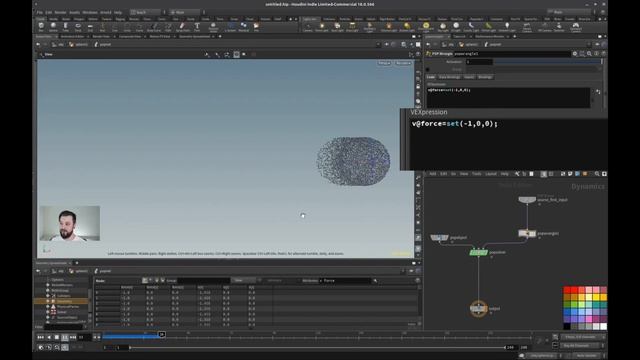Select the Font text shelf tool

pyautogui.click(x=197, y=27)
